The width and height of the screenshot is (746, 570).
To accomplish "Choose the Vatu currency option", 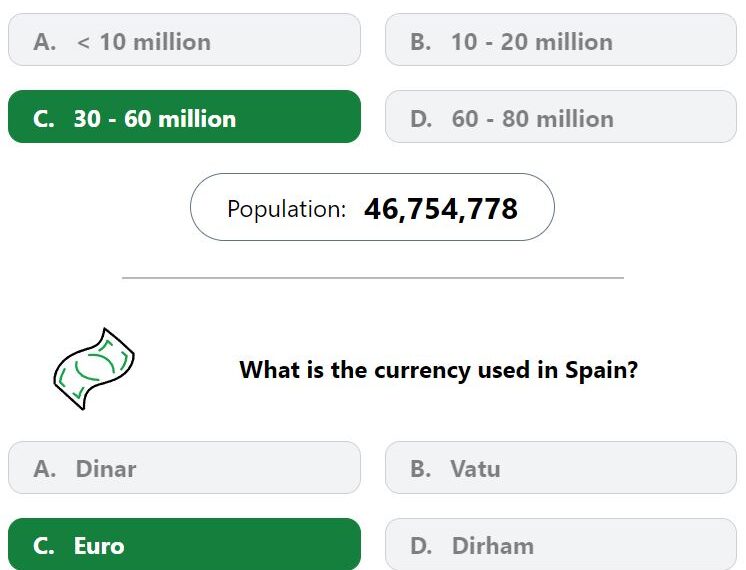I will pos(561,468).
